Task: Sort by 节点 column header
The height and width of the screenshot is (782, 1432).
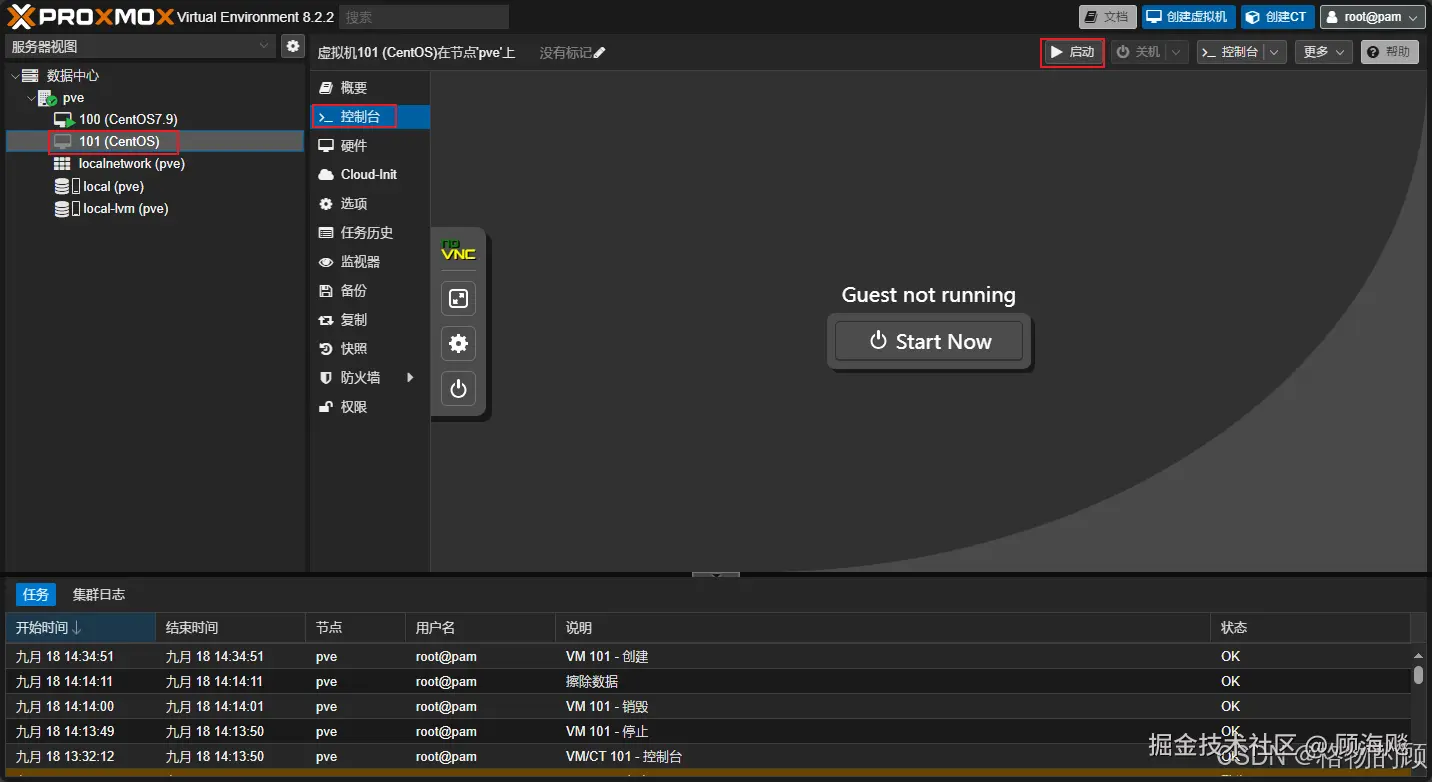Action: pyautogui.click(x=355, y=628)
